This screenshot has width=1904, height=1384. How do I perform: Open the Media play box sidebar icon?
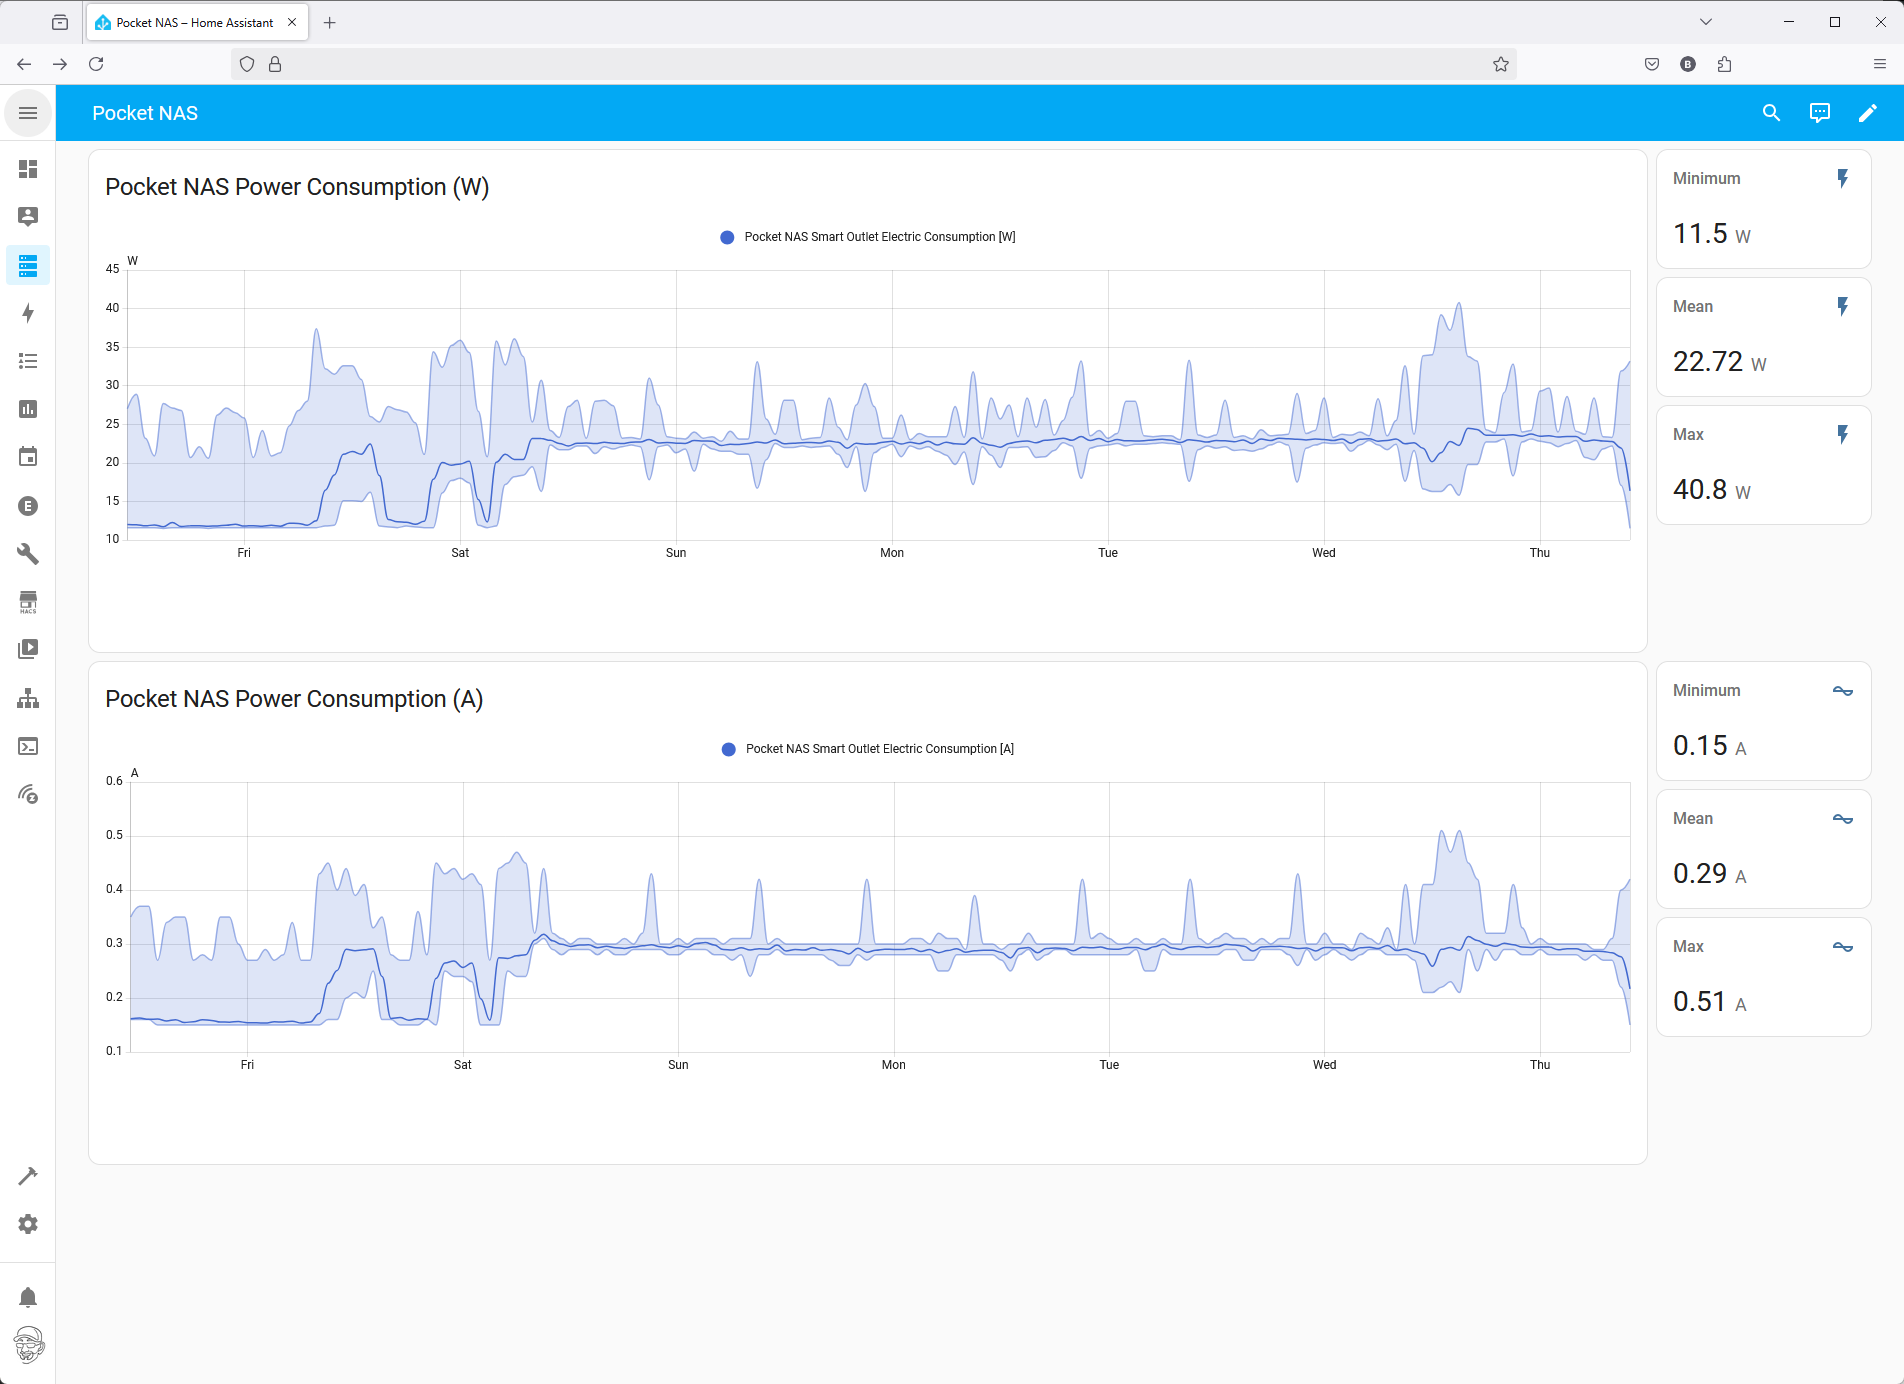(28, 650)
